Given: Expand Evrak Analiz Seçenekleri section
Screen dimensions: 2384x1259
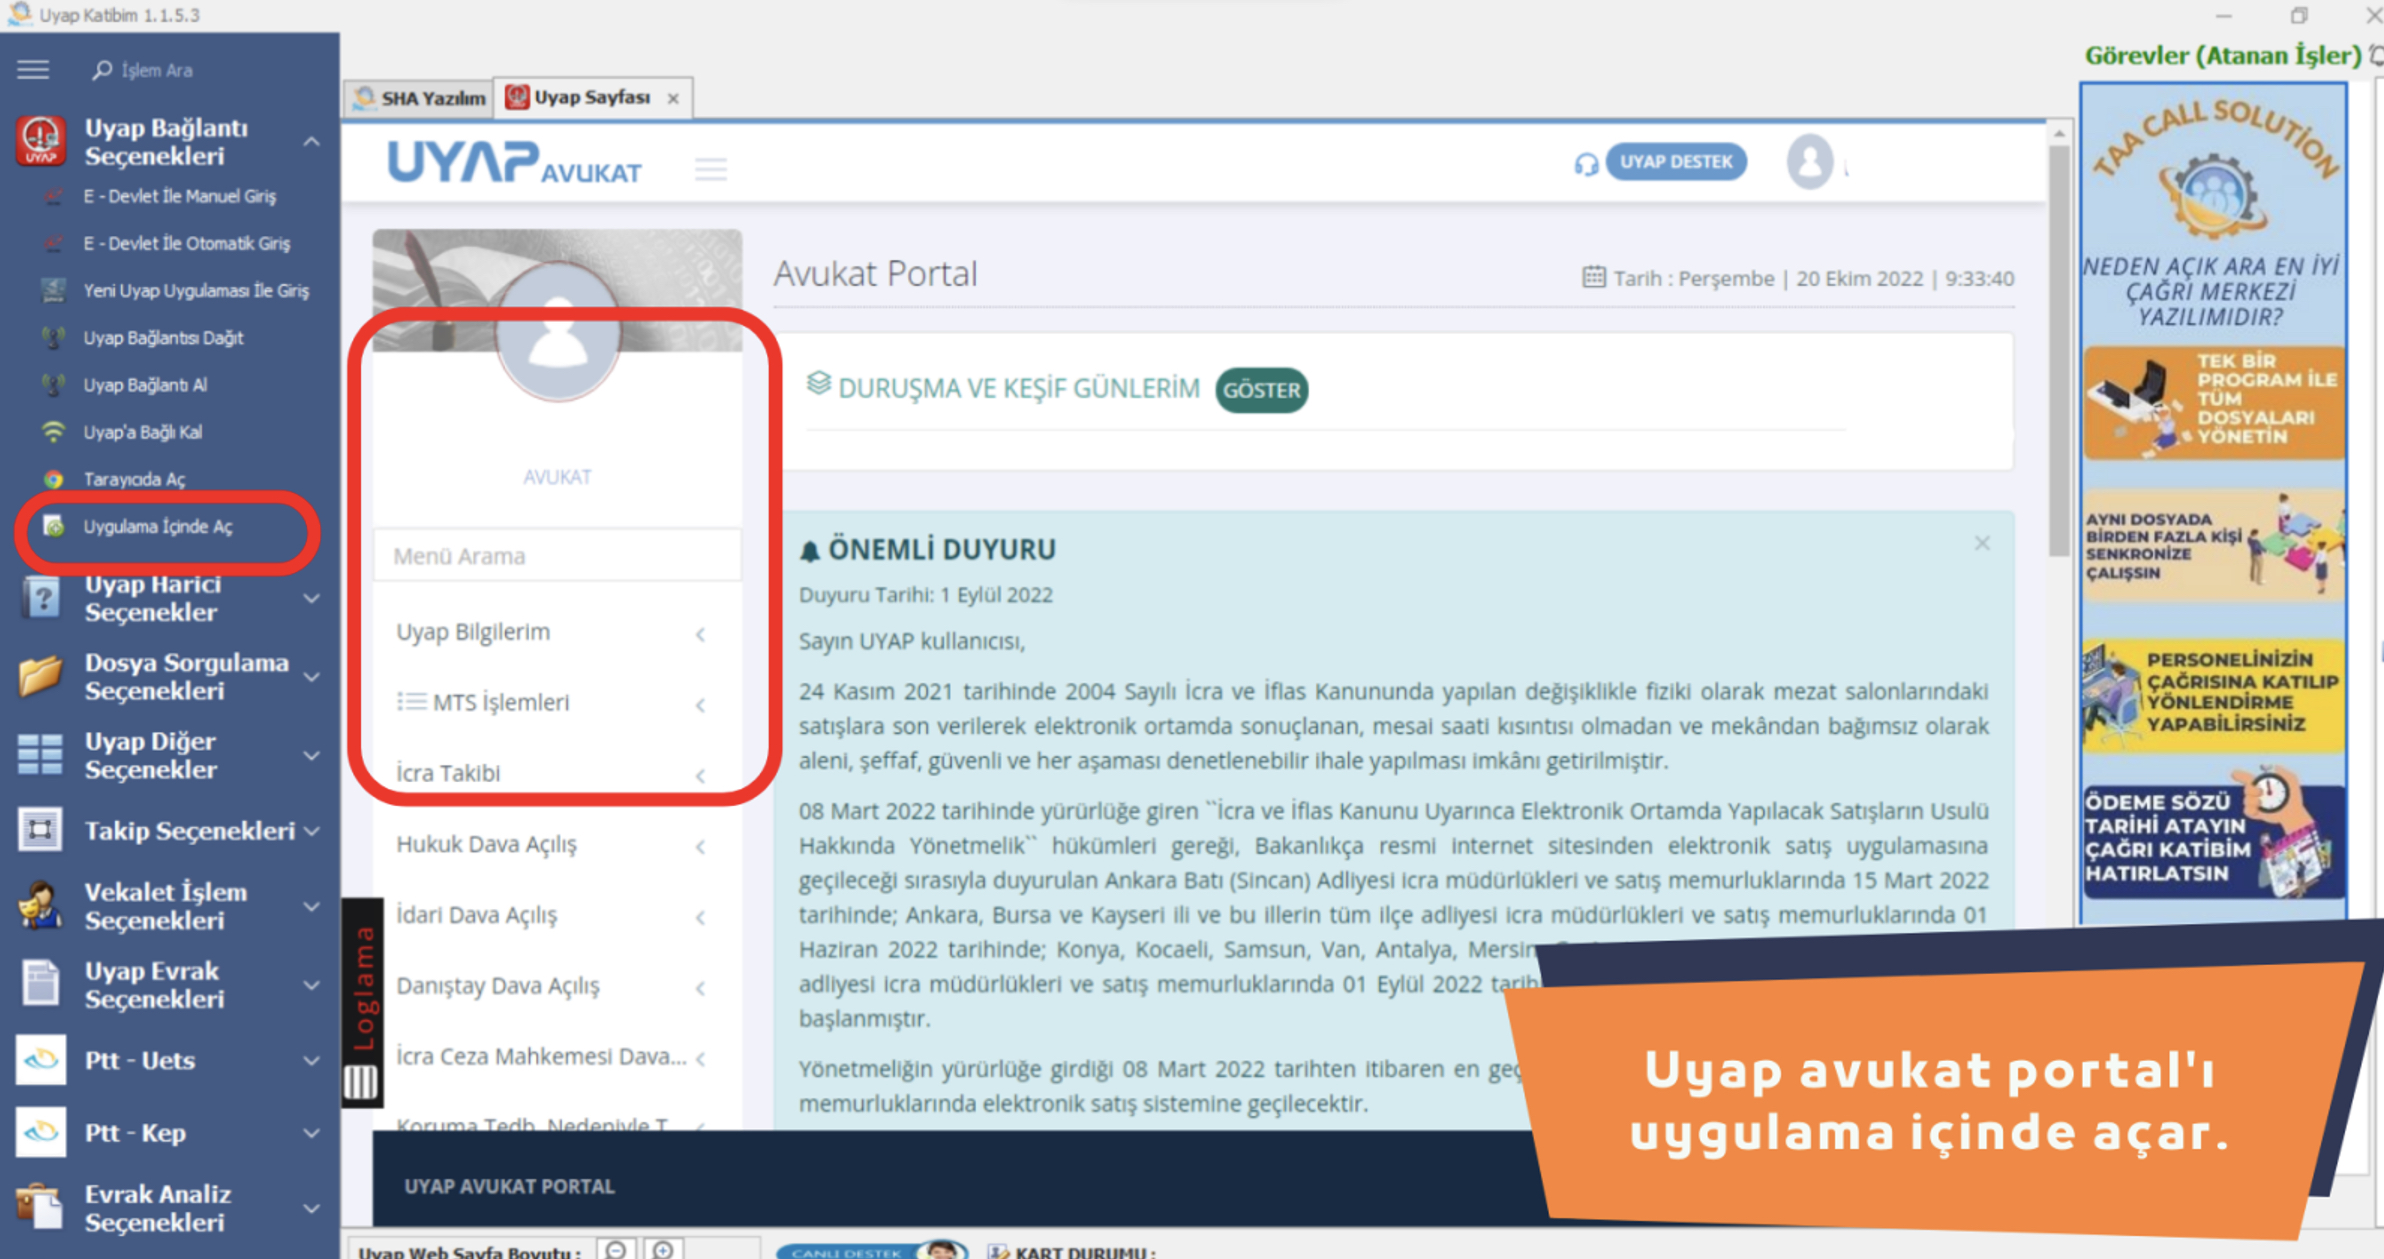Looking at the screenshot, I should point(312,1208).
